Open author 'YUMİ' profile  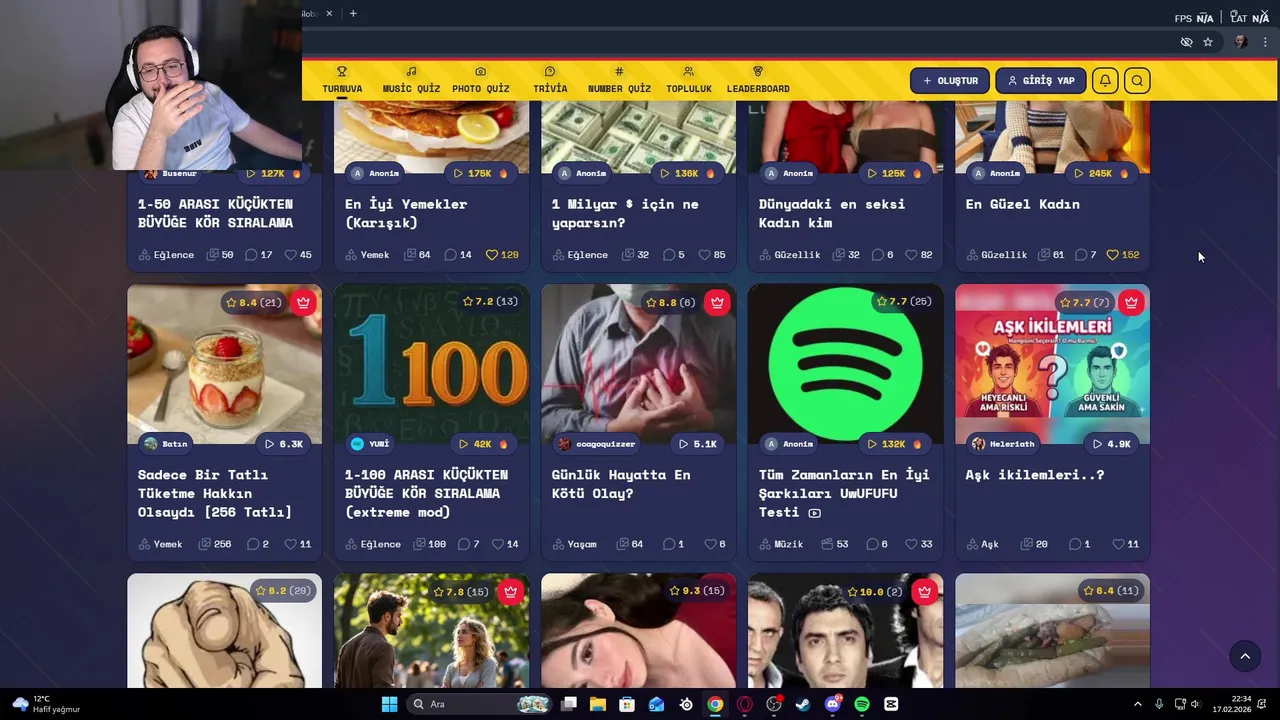[x=370, y=444]
